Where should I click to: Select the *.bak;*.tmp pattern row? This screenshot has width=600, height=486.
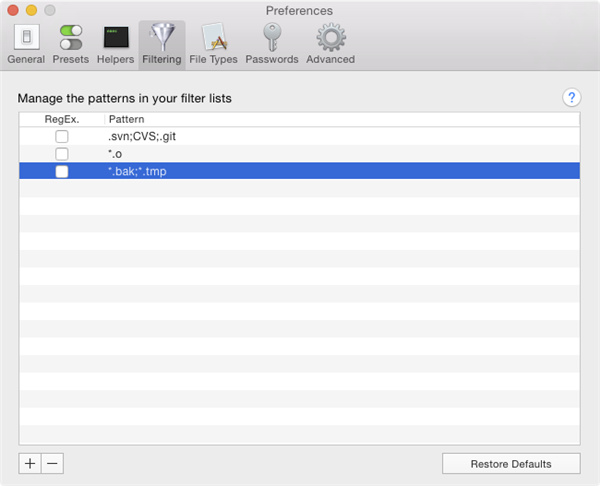300,172
